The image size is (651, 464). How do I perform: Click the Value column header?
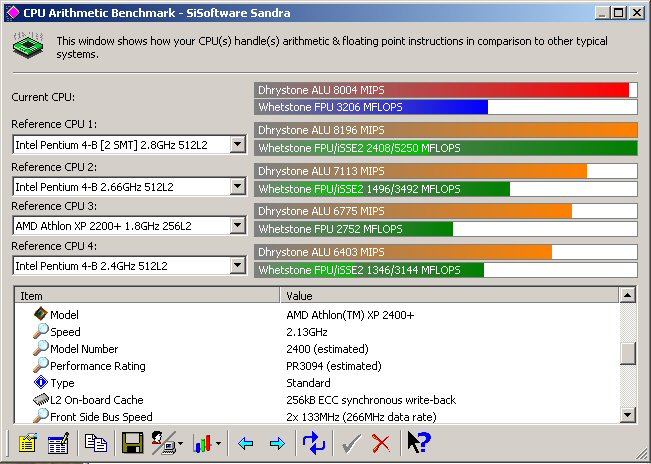(450, 296)
